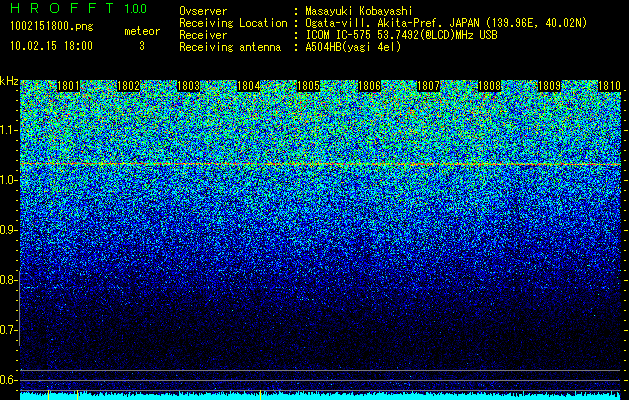Click the green 'meteor' label
Viewport: 629px width, 400px height.
[142, 31]
